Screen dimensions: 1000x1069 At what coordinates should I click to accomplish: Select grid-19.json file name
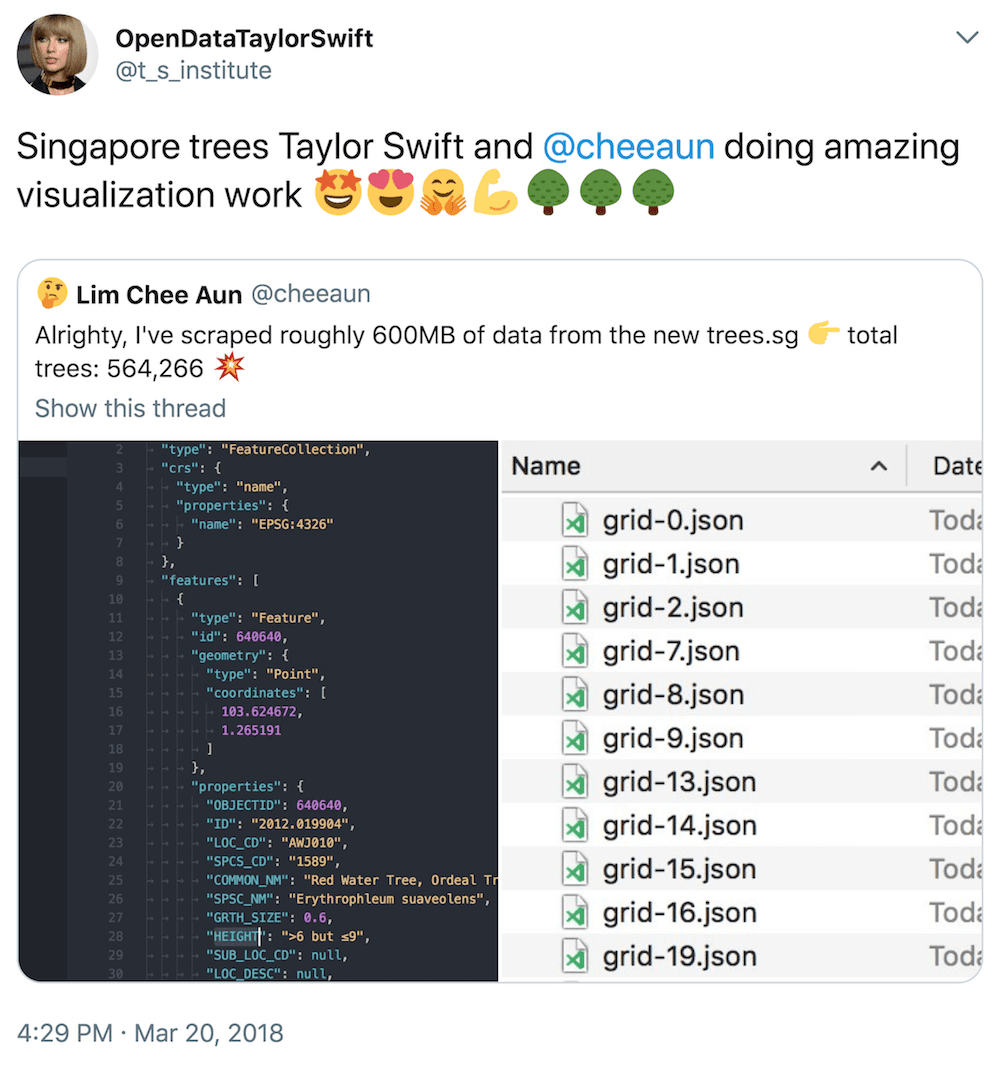coord(679,957)
